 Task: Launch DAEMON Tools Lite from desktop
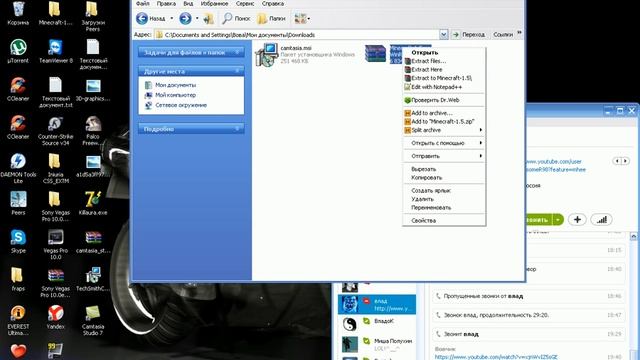click(x=18, y=168)
